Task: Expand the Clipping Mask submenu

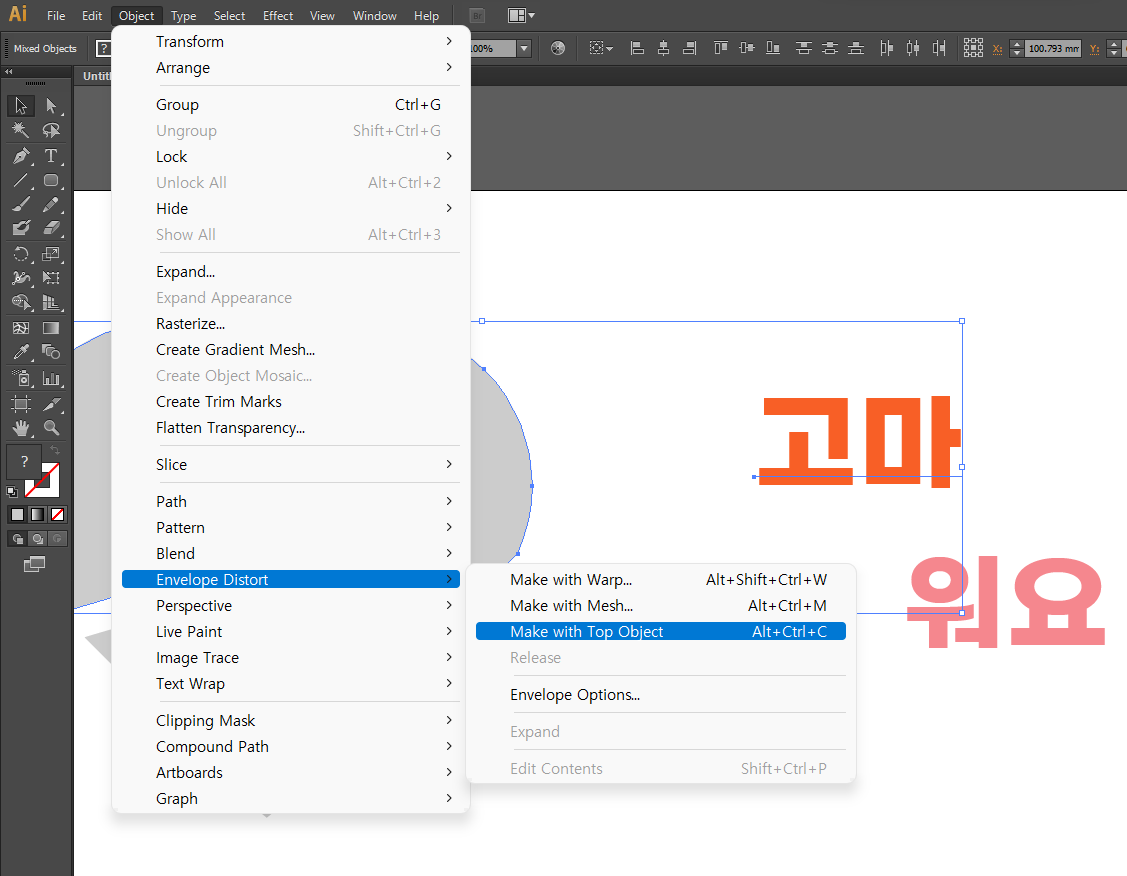Action: pos(290,721)
